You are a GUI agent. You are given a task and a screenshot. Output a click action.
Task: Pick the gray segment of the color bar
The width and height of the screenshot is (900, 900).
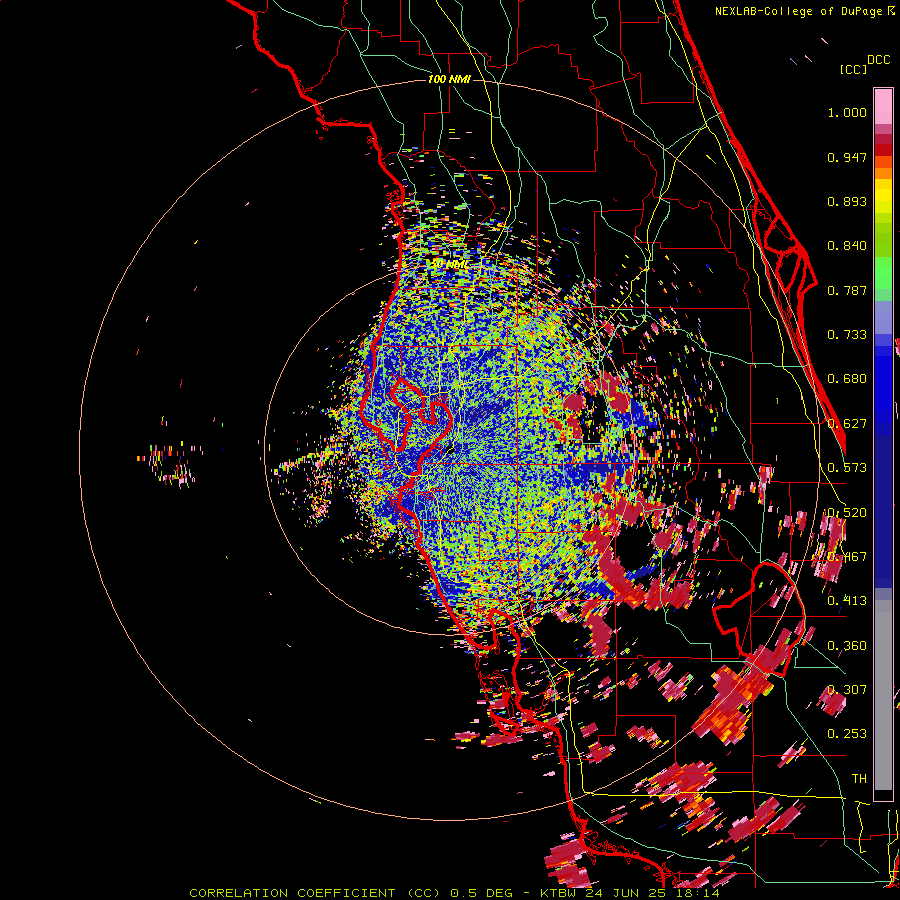tap(883, 695)
